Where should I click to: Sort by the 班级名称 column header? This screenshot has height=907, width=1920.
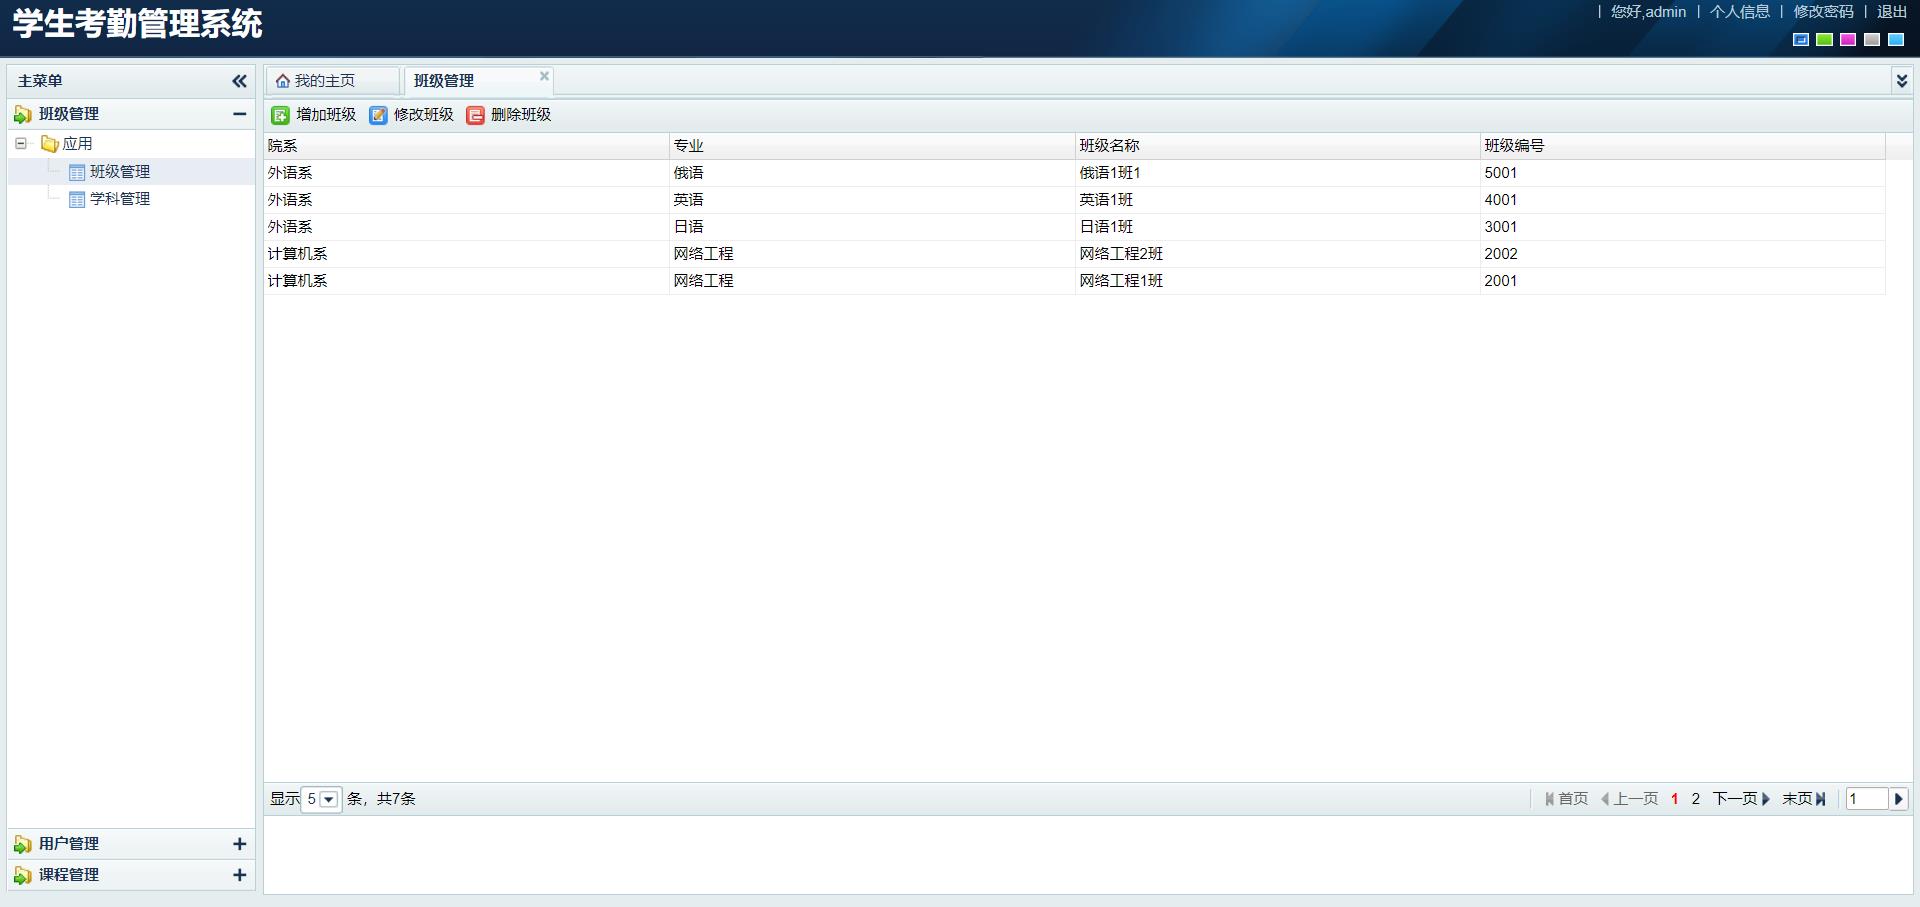coord(1277,146)
